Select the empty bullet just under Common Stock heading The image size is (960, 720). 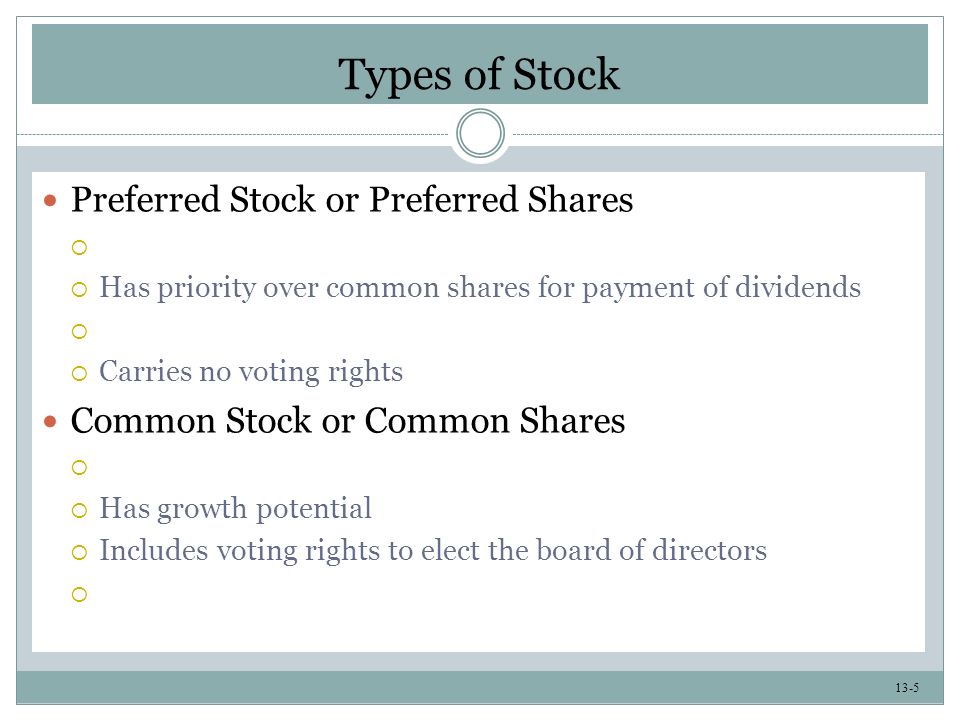point(79,468)
